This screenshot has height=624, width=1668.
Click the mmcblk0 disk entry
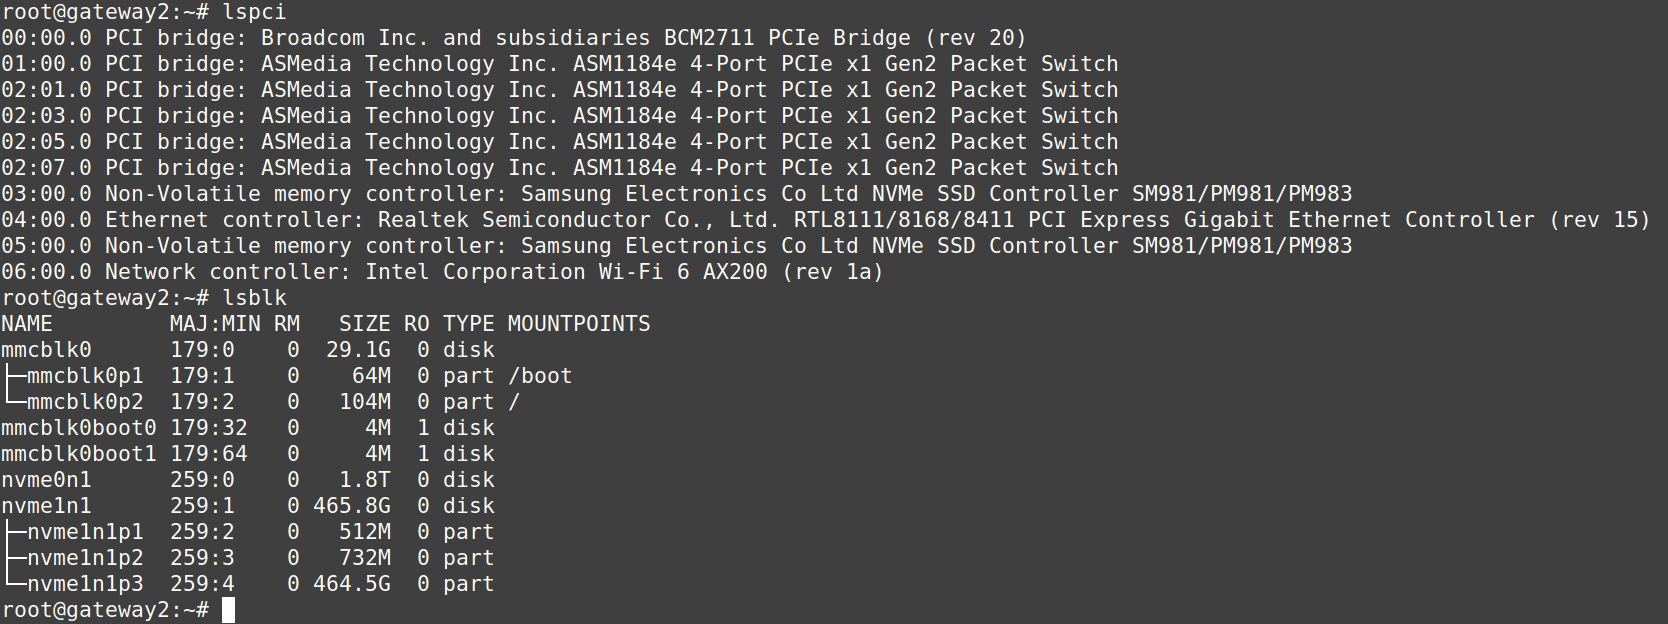tap(46, 350)
